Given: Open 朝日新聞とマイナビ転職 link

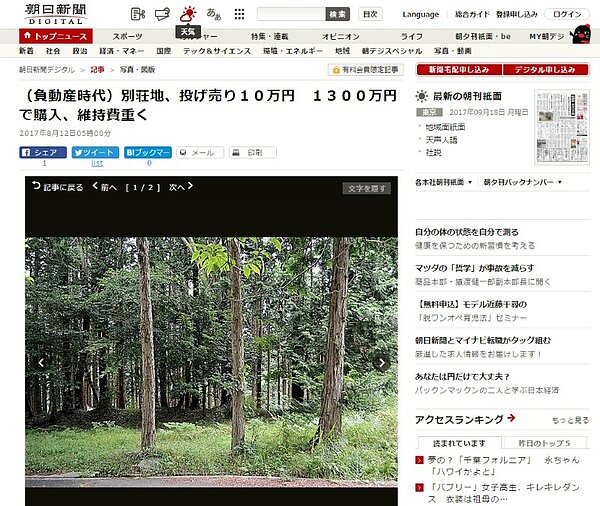Looking at the screenshot, I should 483,340.
